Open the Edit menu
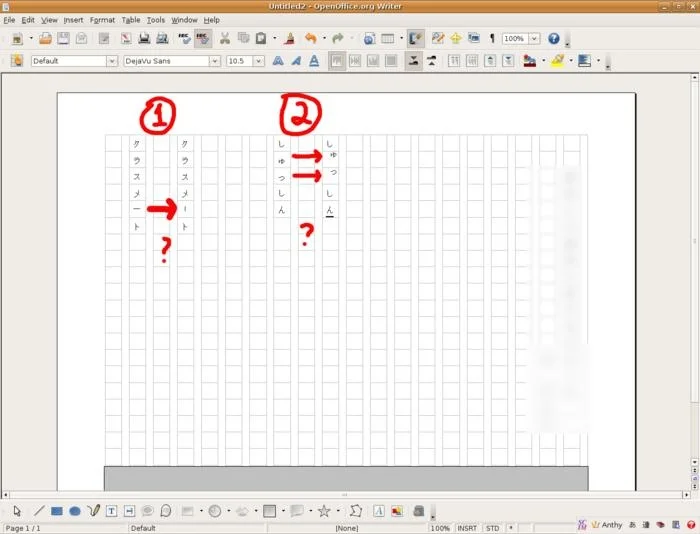This screenshot has width=700, height=534. (28, 20)
